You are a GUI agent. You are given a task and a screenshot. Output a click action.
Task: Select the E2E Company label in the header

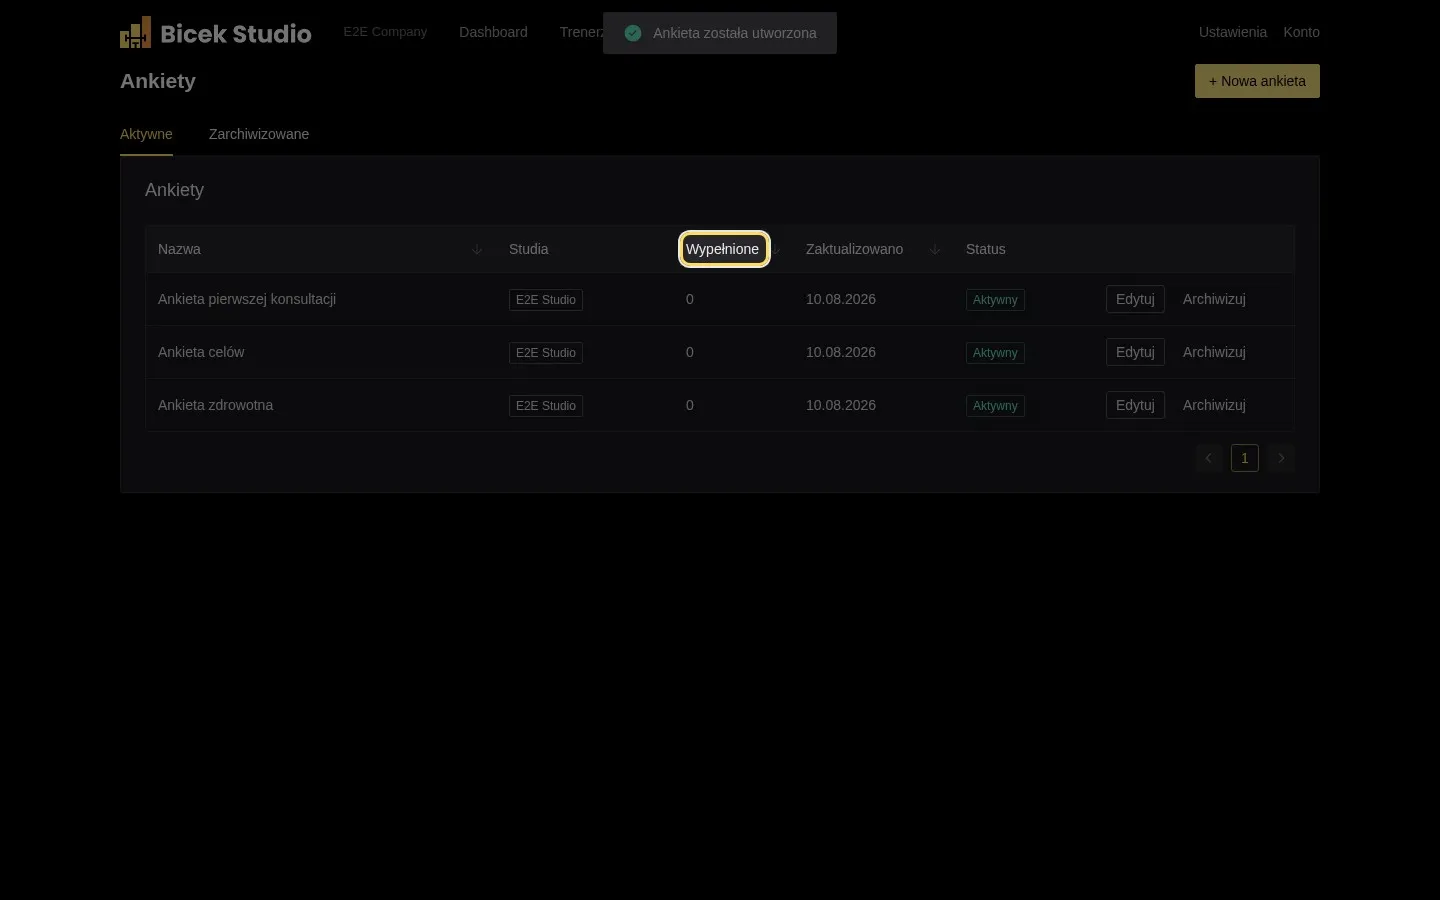(385, 32)
